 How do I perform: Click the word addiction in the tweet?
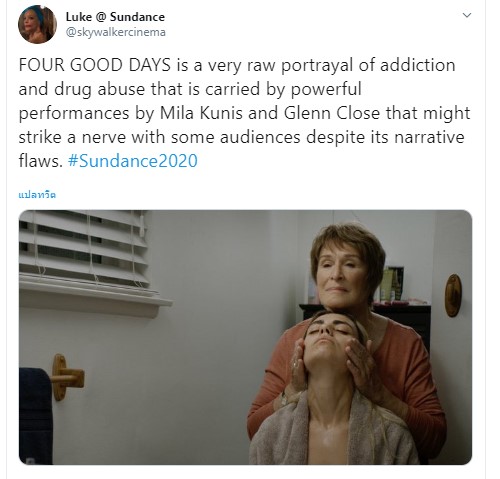418,65
